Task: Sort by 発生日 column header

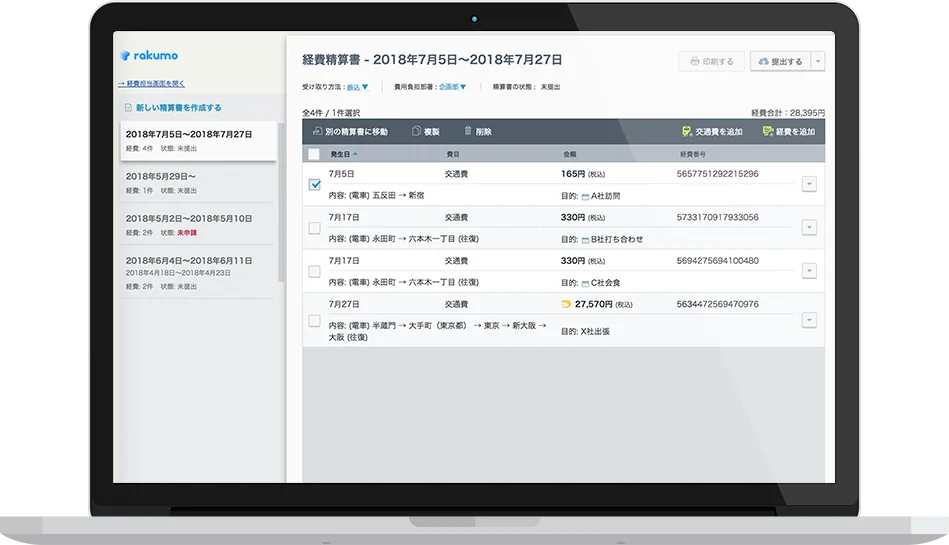Action: pos(340,154)
